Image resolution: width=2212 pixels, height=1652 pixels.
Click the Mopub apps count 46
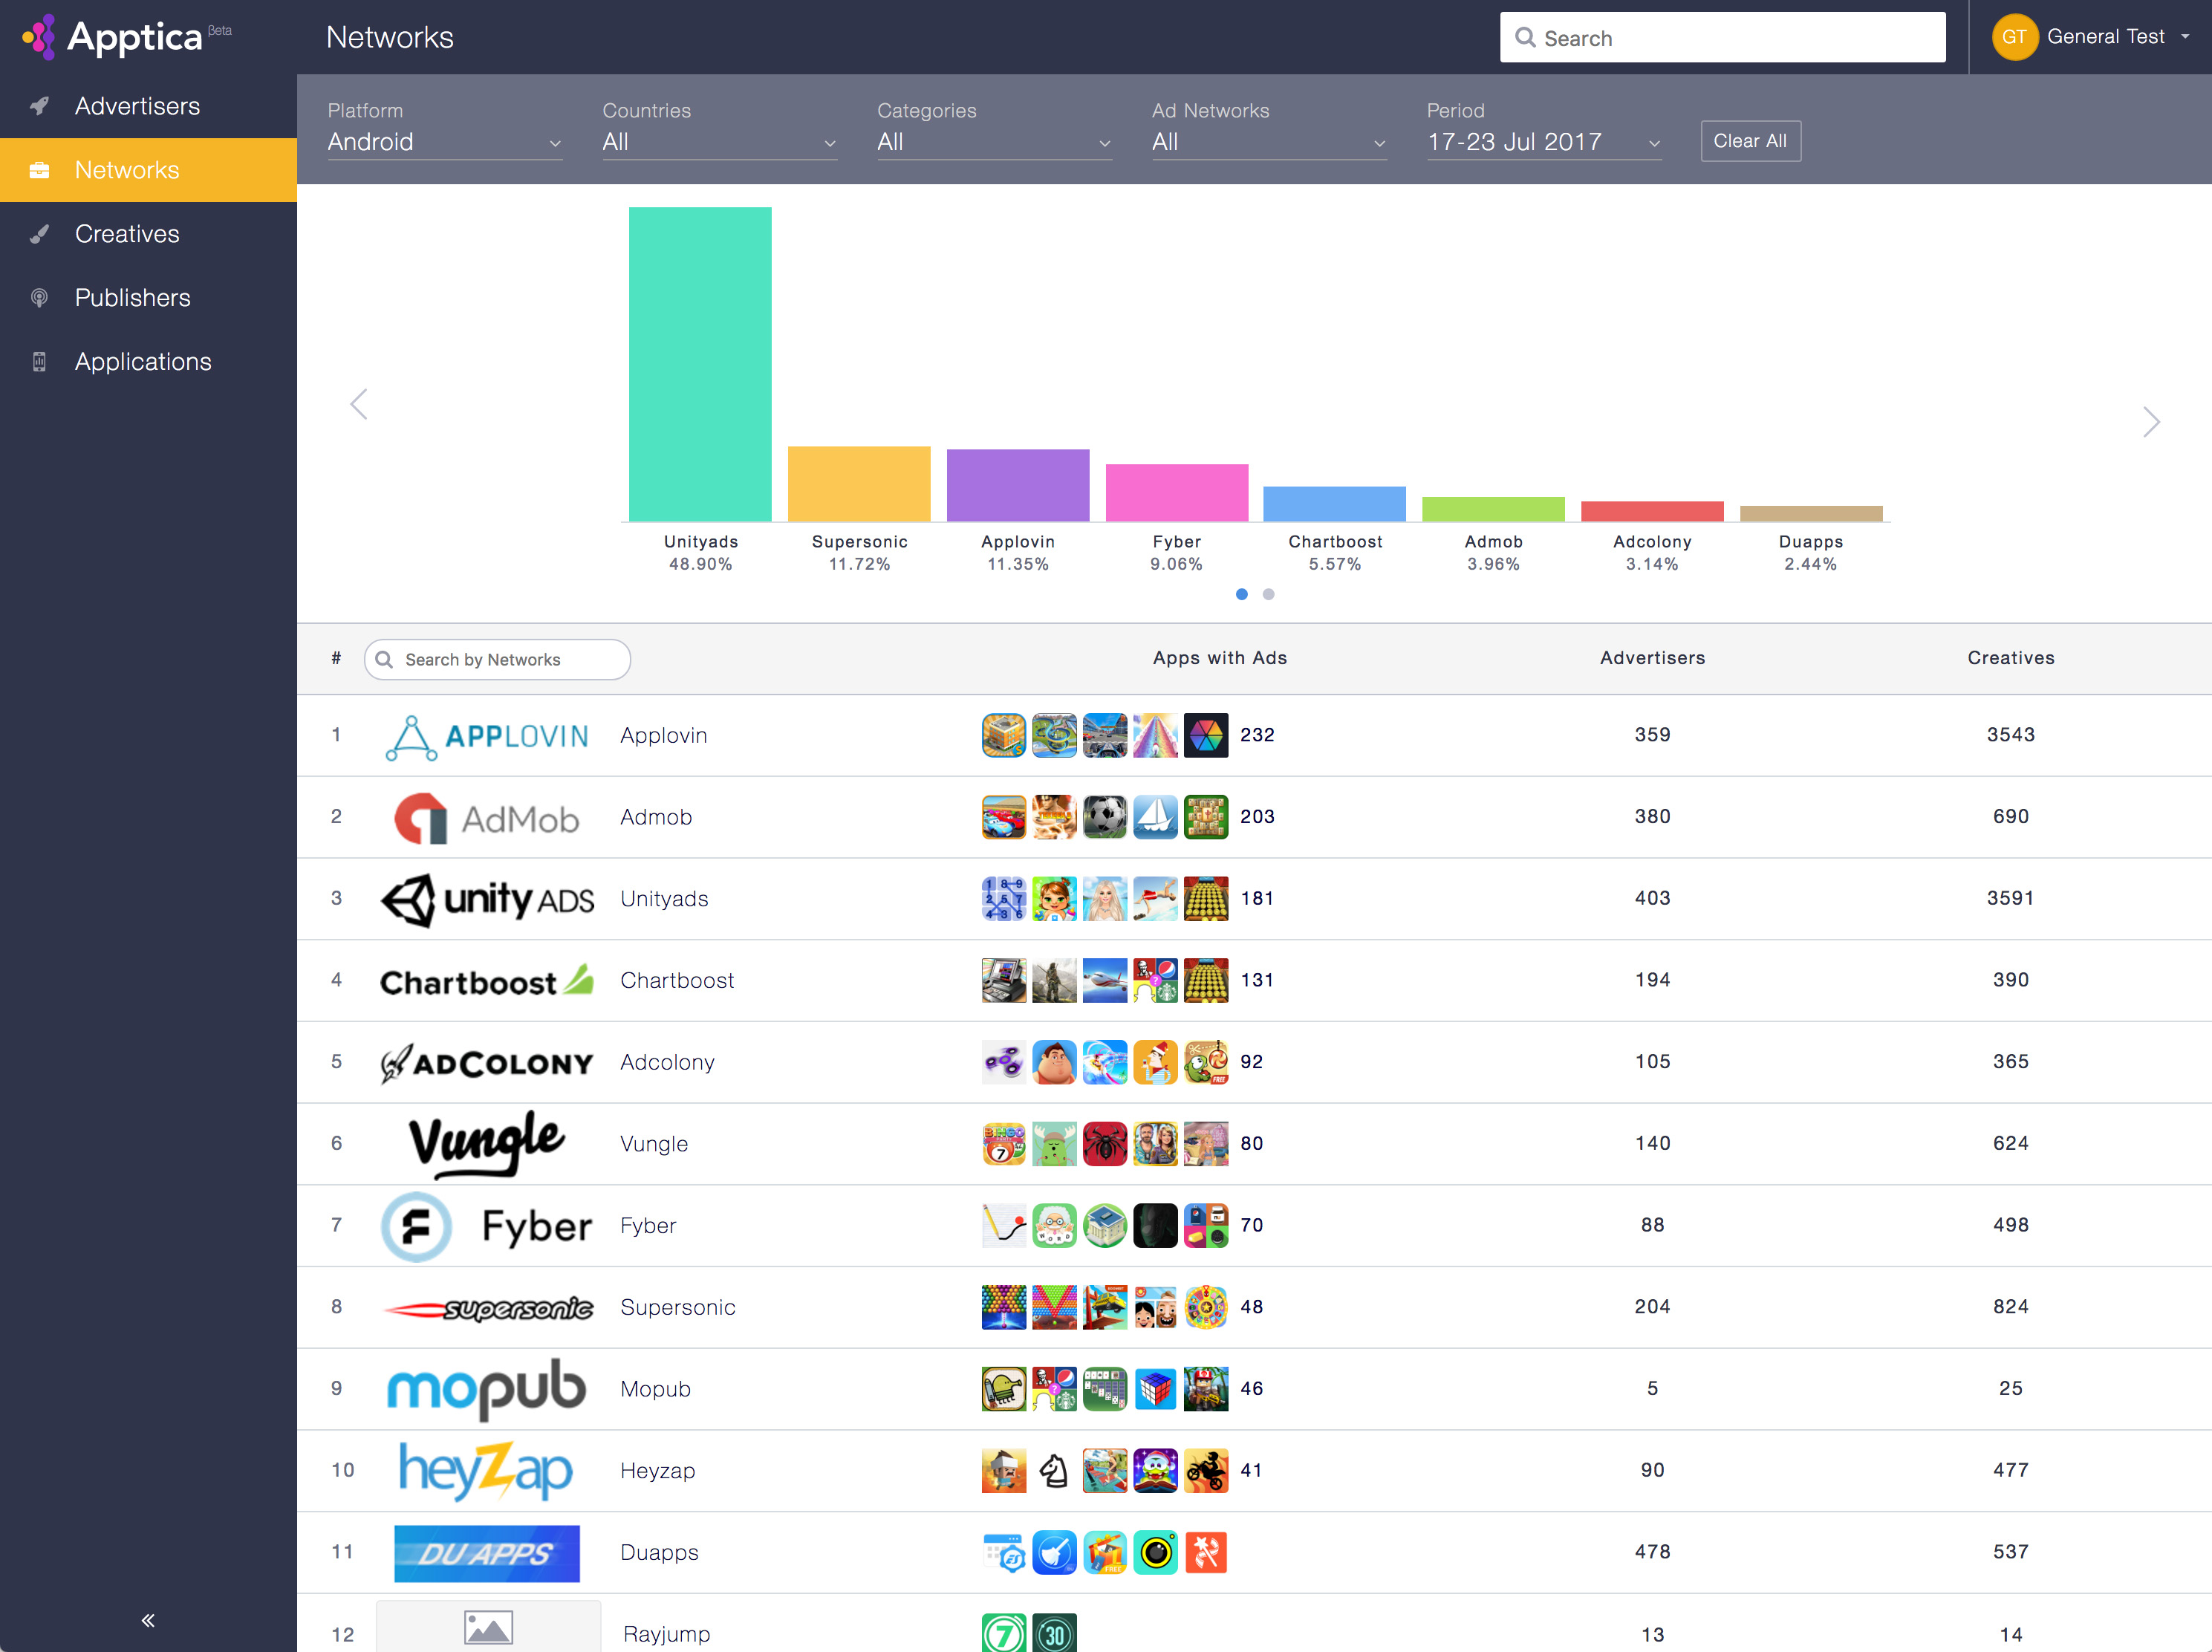coord(1252,1389)
